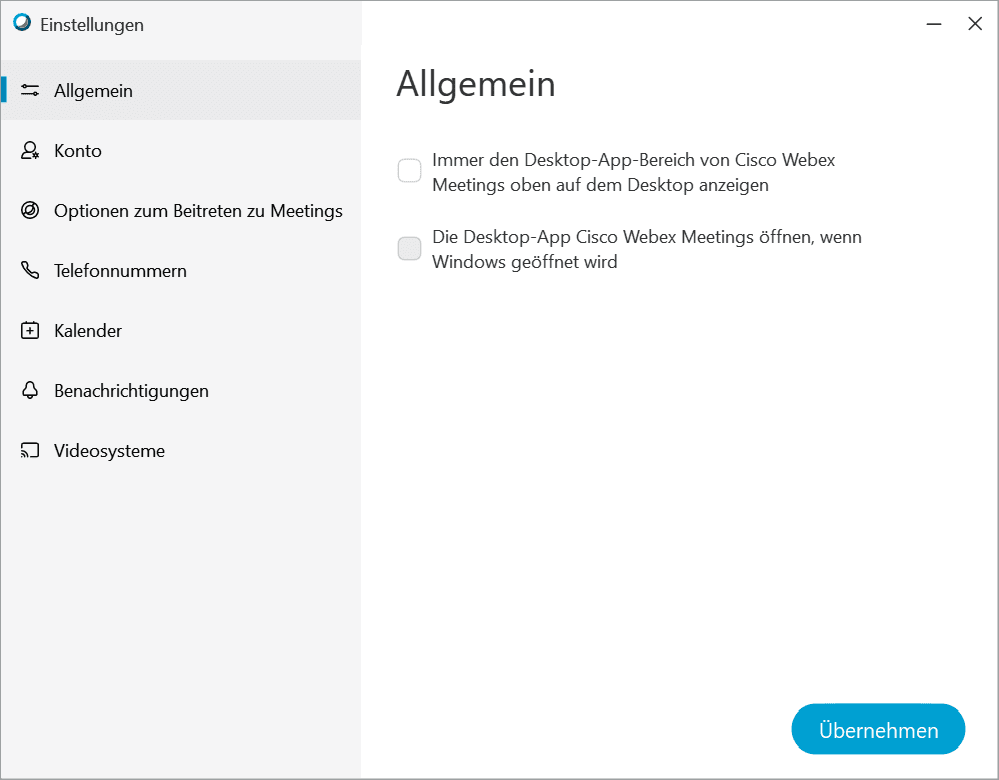This screenshot has width=999, height=780.
Task: Click the Übernehmen button
Action: pyautogui.click(x=878, y=729)
